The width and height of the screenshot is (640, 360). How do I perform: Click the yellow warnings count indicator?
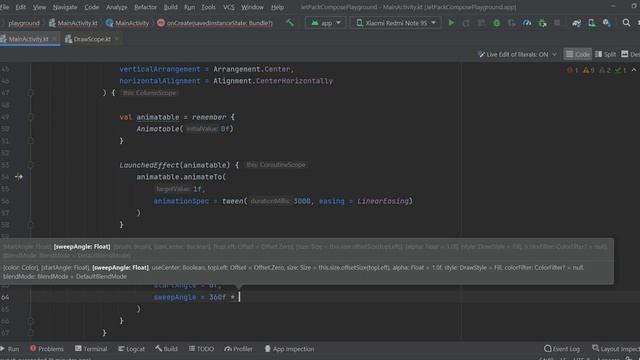tap(589, 70)
